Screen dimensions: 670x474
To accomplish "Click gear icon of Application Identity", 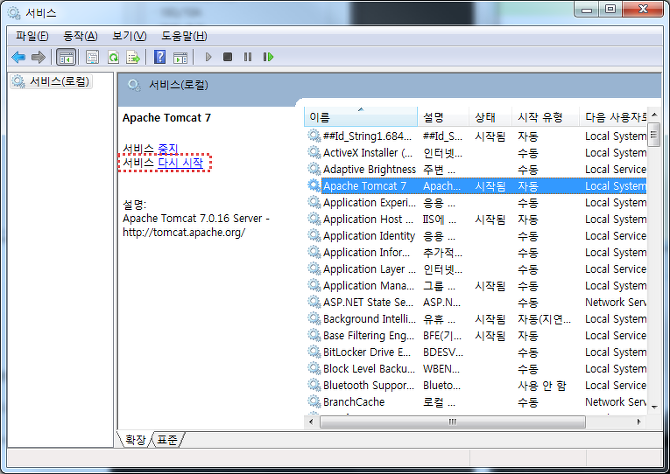I will coord(314,236).
